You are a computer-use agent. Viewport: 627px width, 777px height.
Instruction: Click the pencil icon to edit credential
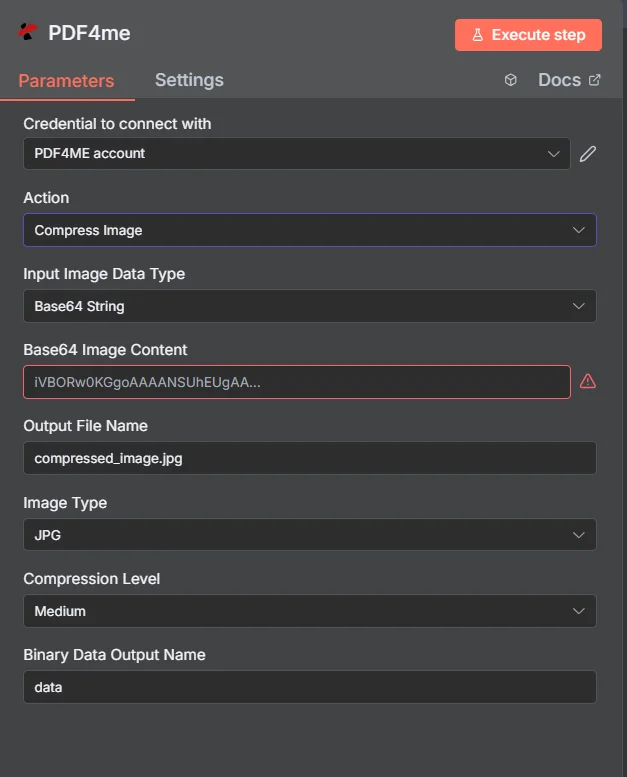click(588, 154)
